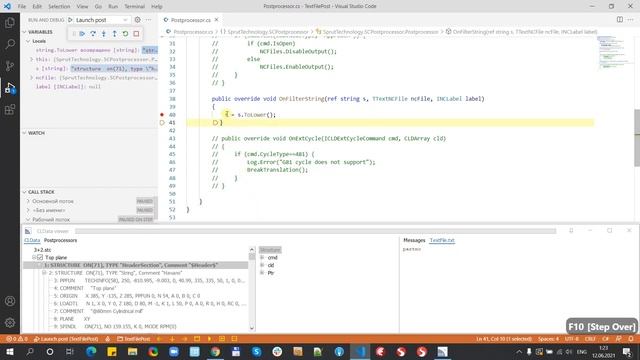
Task: Select the Postprocessor.cs editor tab
Action: [191, 20]
